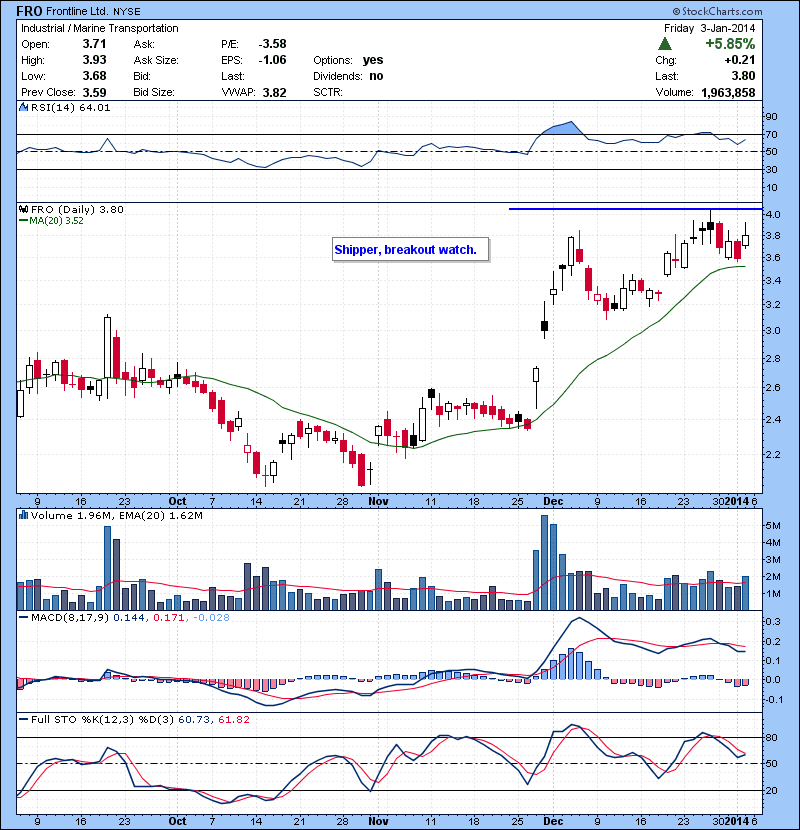Click the Volume value 1,963,858
The image size is (800, 830).
click(x=728, y=92)
